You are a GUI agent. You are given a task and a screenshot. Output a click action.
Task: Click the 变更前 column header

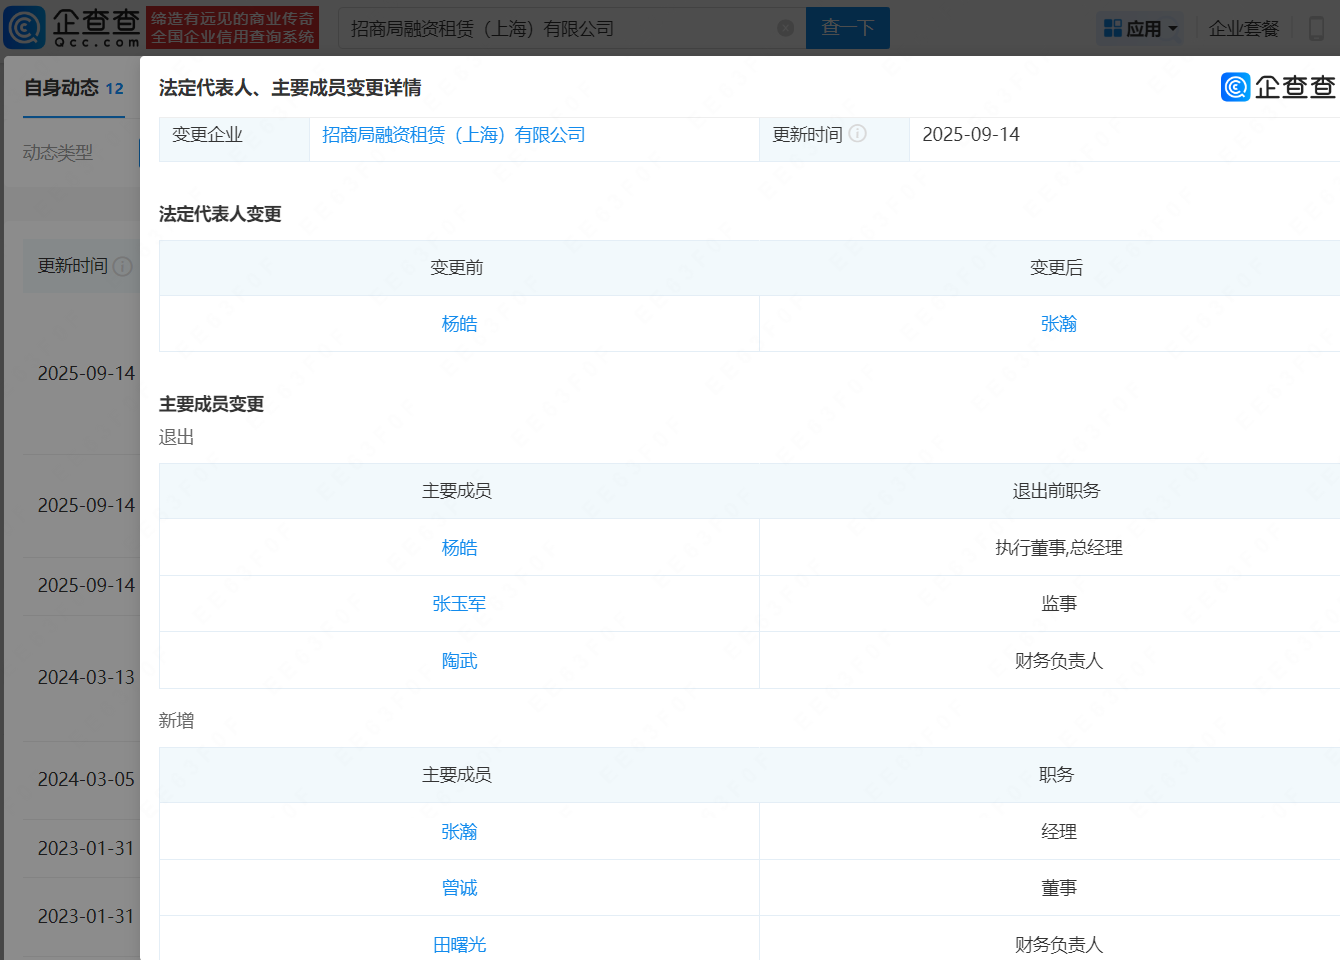coord(456,268)
